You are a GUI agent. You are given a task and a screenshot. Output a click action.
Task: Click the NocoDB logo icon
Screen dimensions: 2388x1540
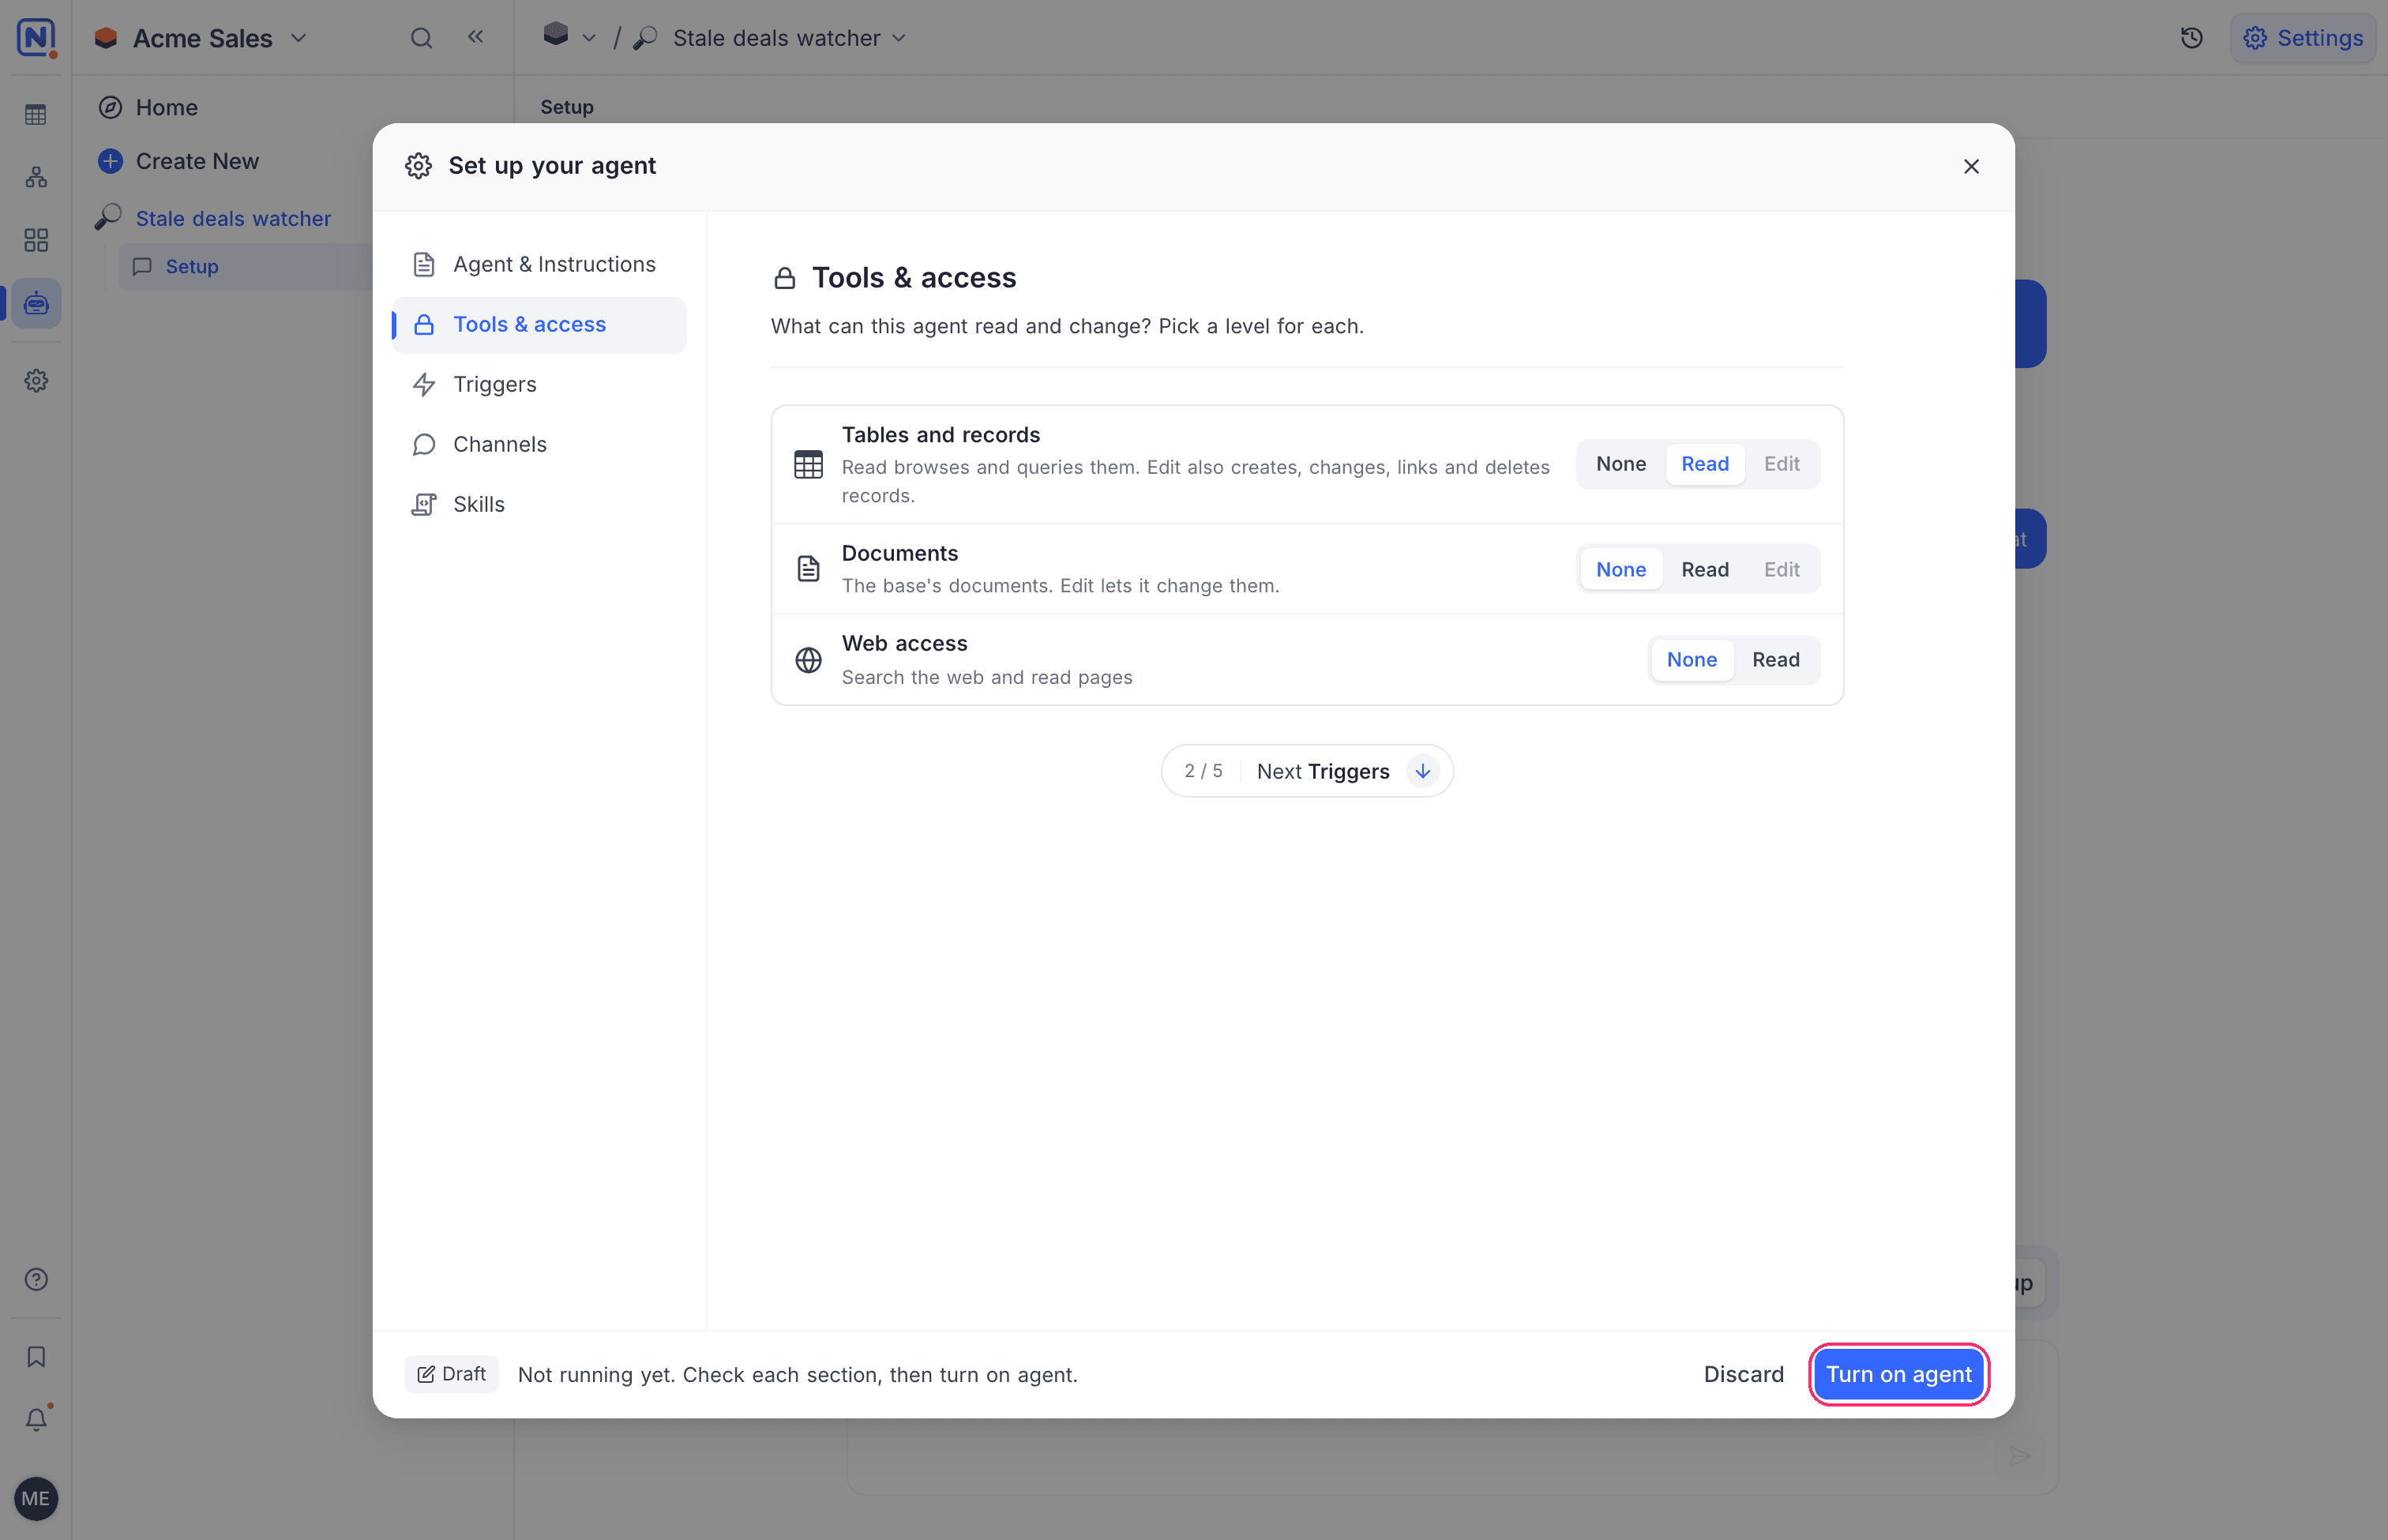coord(36,38)
